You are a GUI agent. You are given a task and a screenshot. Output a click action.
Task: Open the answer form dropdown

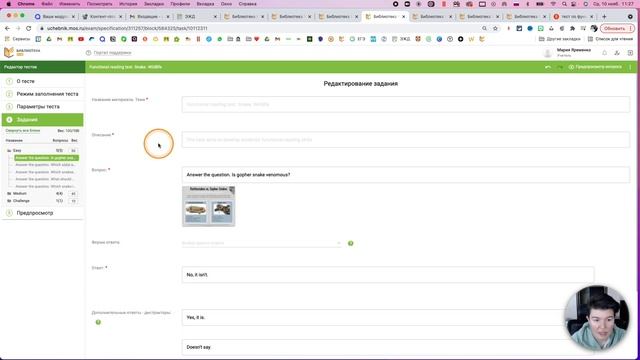coord(261,243)
